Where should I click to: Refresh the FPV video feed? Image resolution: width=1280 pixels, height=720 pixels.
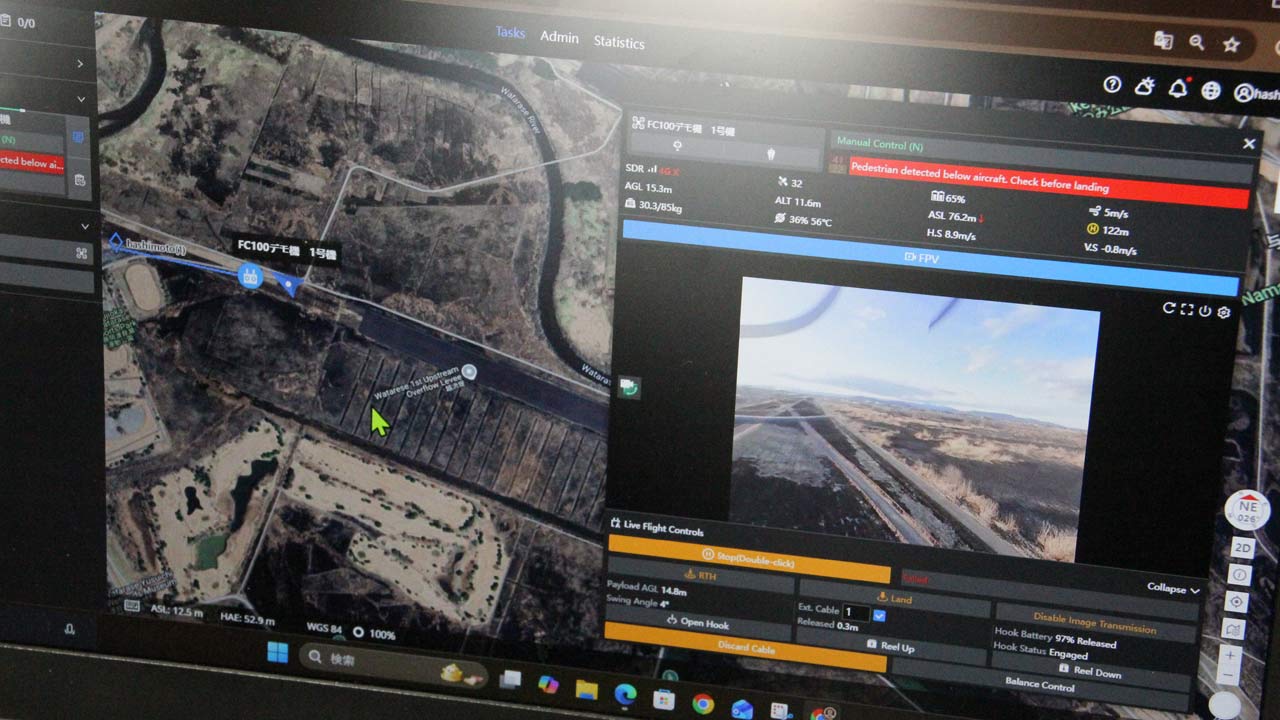pyautogui.click(x=1168, y=308)
